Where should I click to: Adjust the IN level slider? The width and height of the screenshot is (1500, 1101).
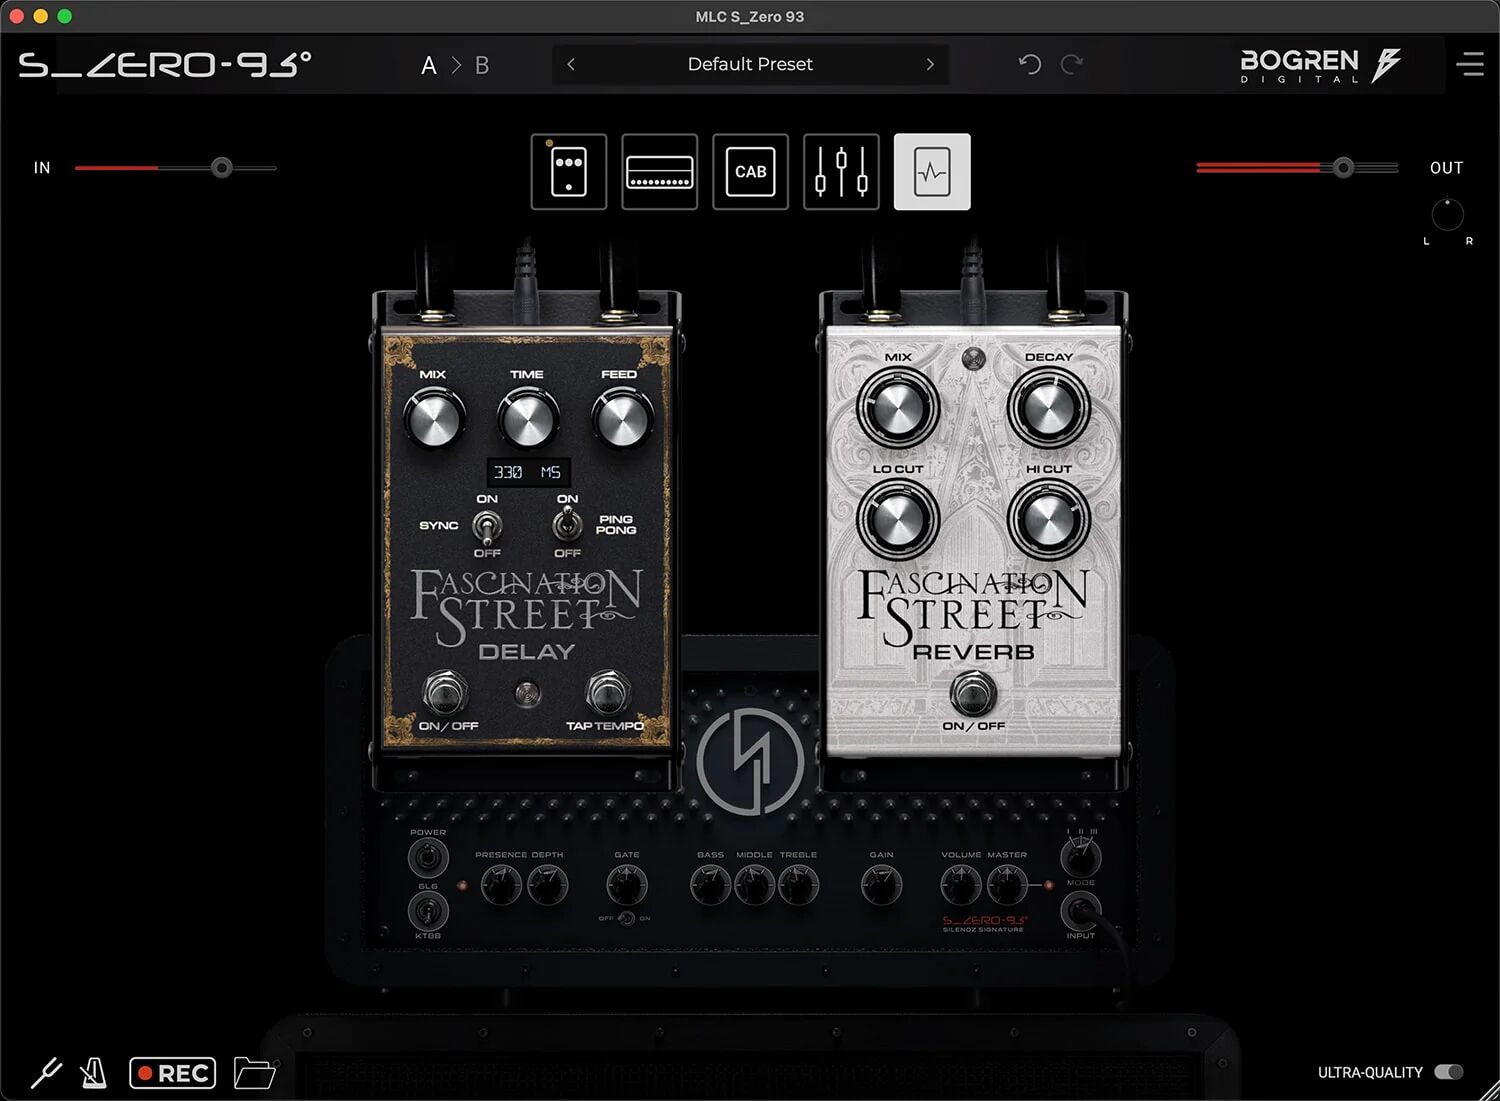point(221,167)
